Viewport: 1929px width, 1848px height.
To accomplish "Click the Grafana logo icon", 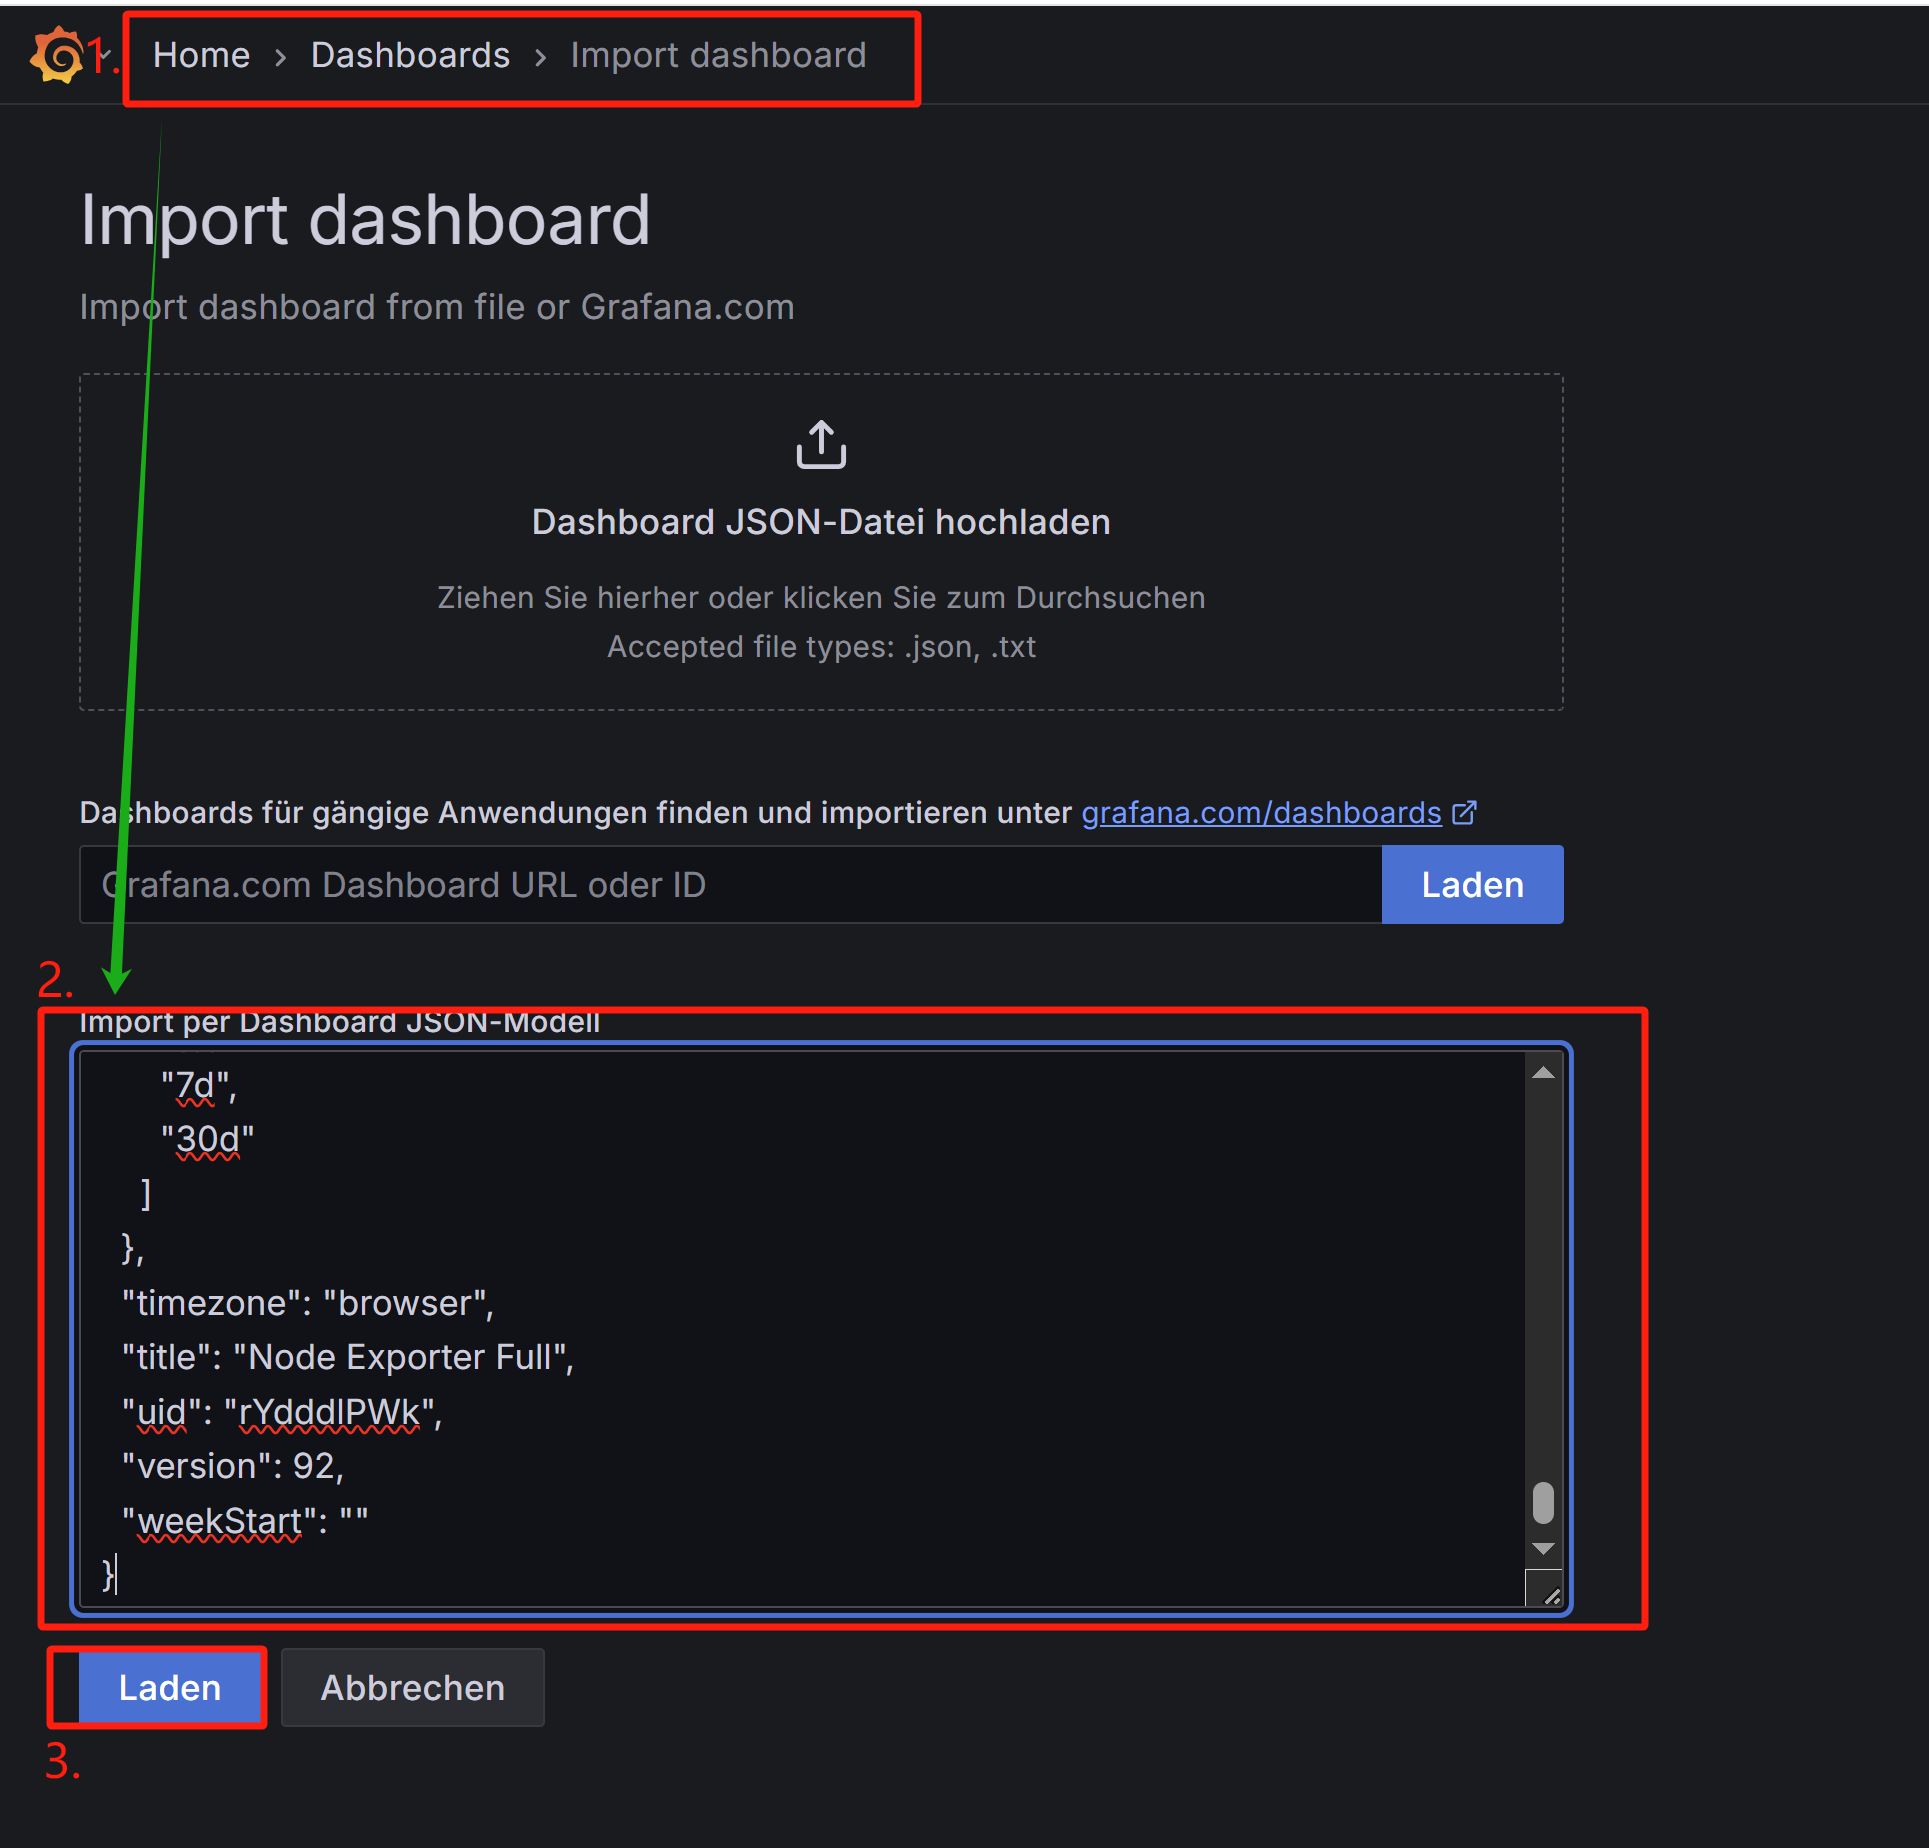I will 57,55.
